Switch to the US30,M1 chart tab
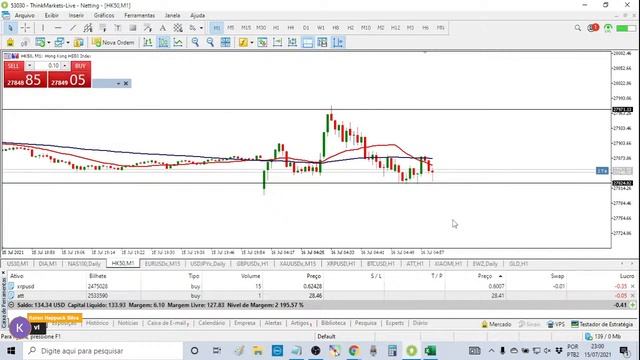 pyautogui.click(x=18, y=264)
